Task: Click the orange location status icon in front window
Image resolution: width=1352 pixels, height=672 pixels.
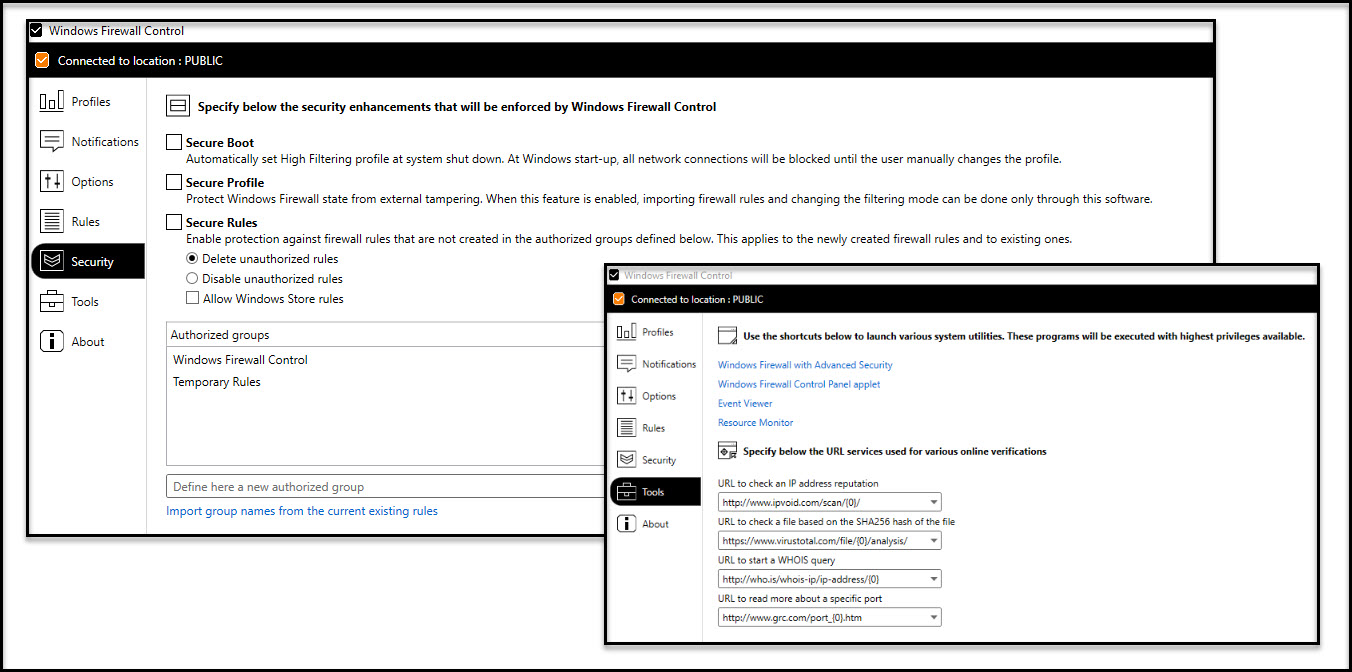Action: point(618,299)
